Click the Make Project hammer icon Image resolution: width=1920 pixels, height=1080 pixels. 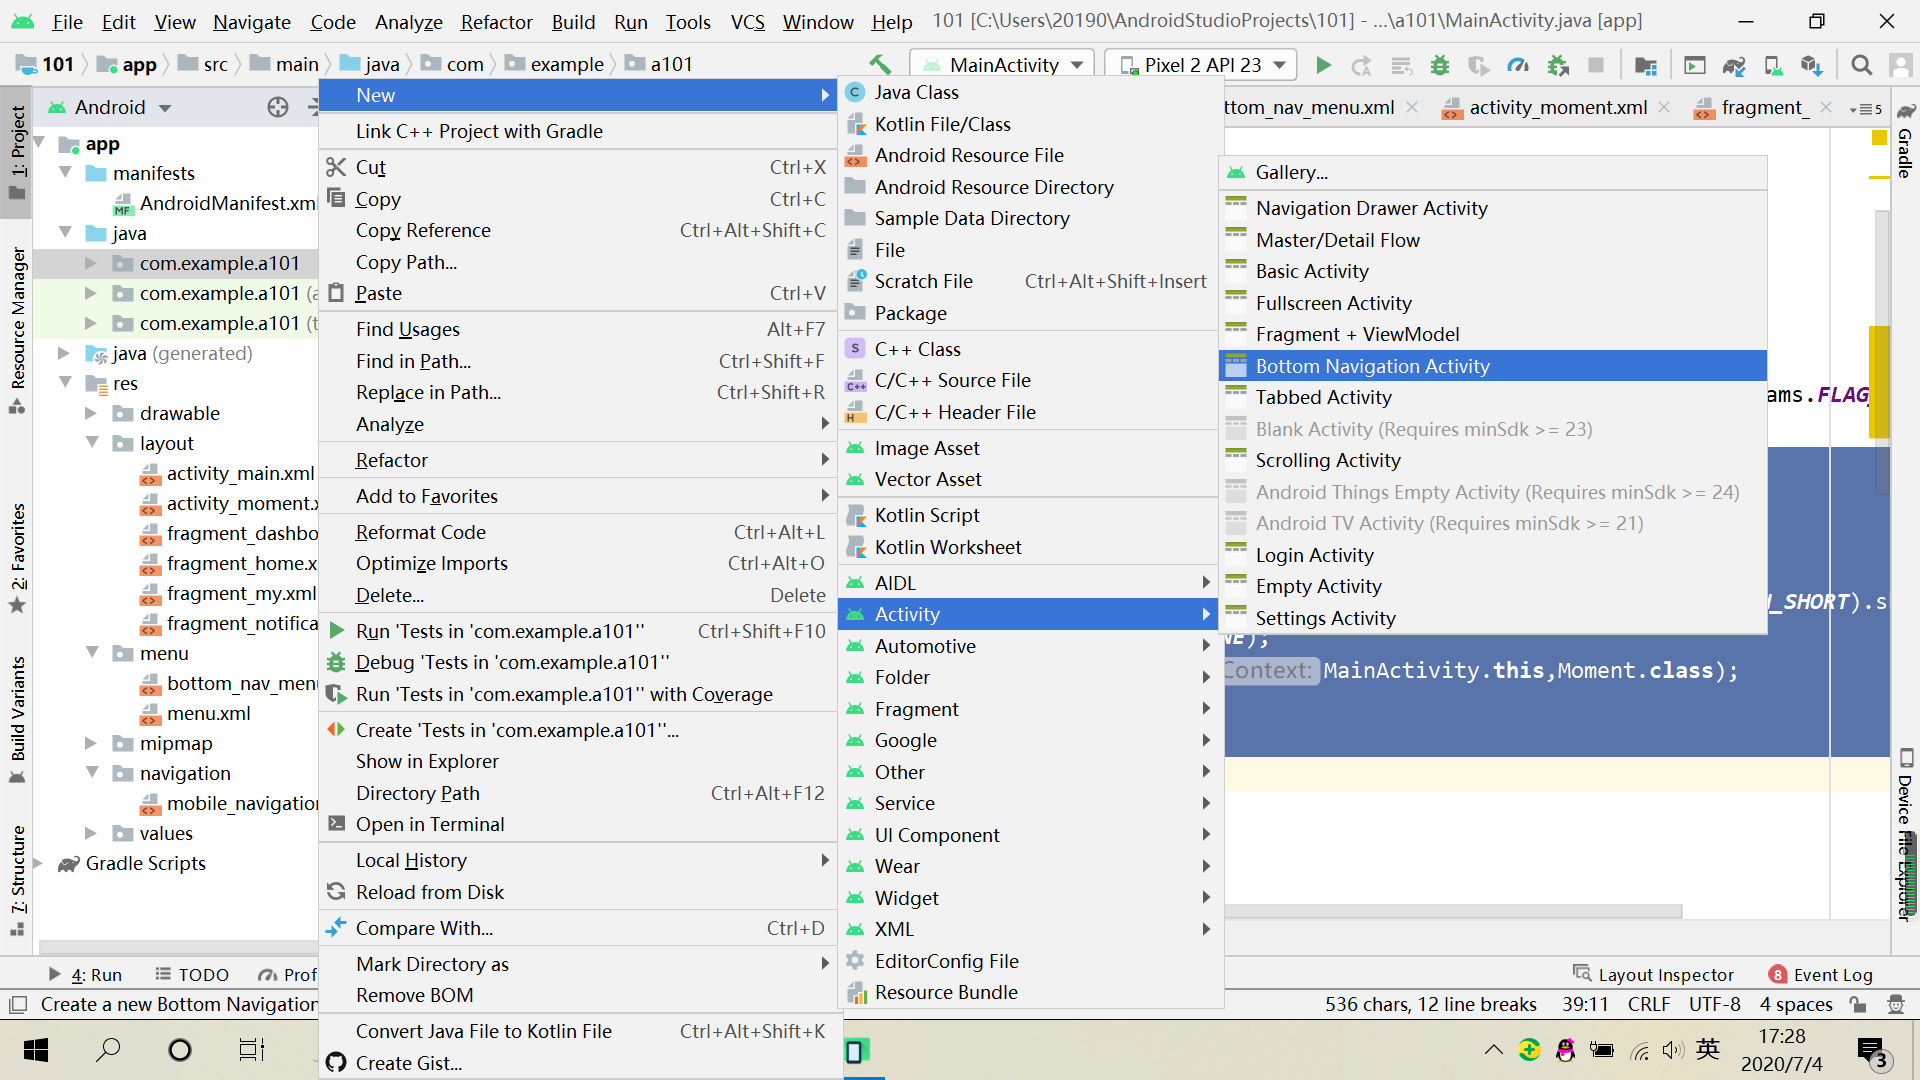coord(880,65)
